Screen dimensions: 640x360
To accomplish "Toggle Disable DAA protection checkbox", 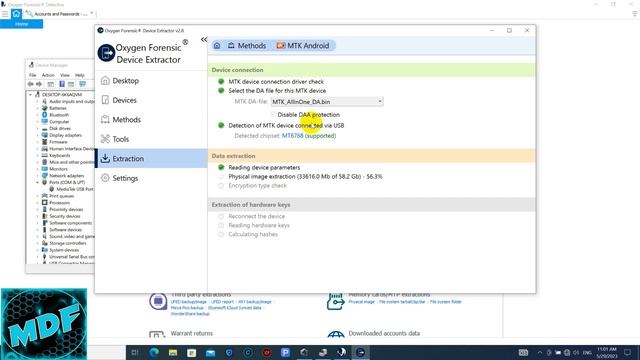I will click(x=273, y=115).
